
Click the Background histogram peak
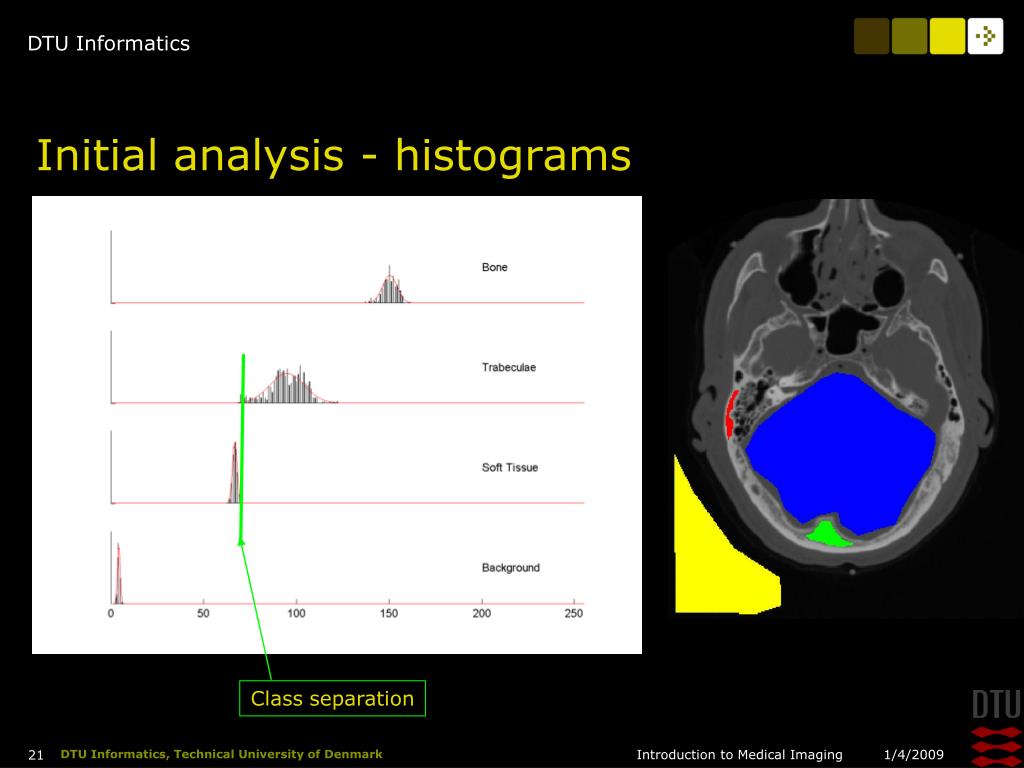tap(118, 573)
